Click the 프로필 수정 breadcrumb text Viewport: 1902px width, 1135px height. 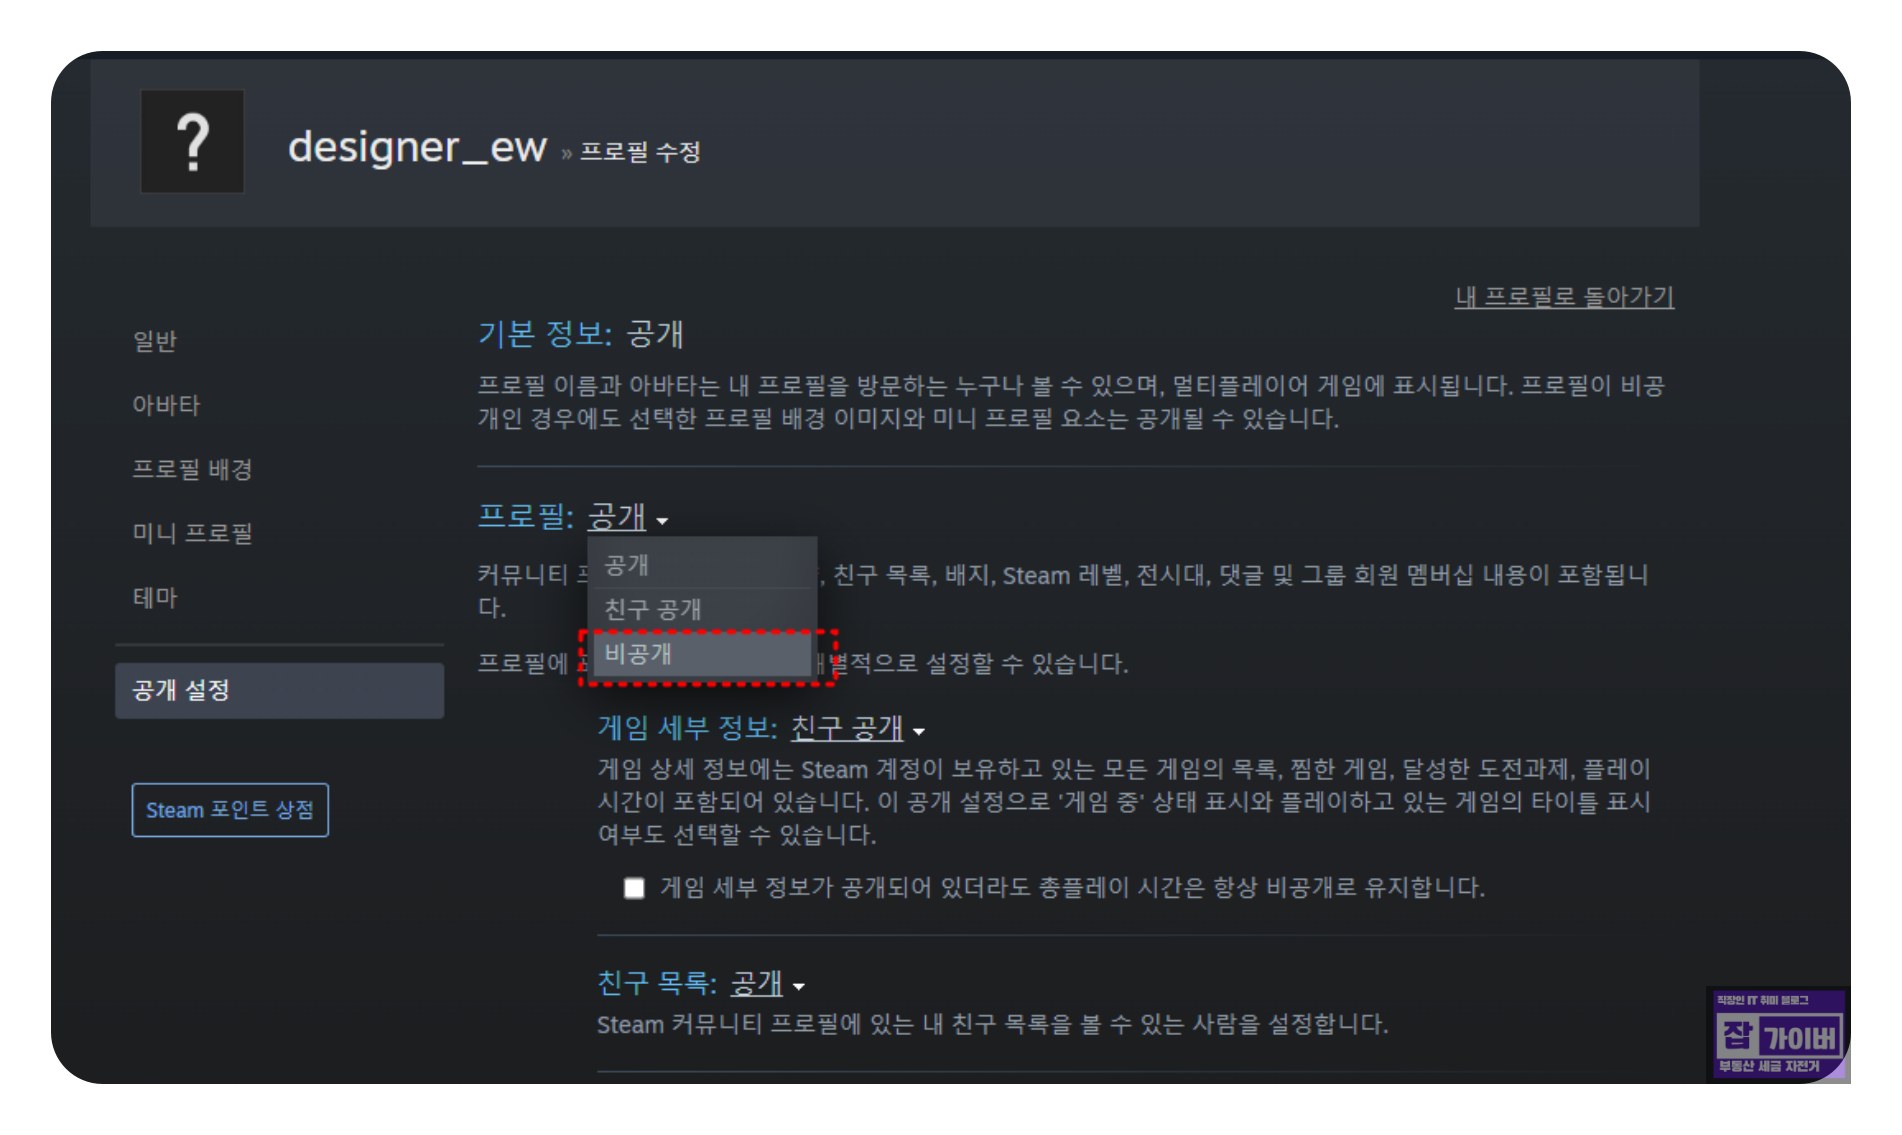point(640,152)
